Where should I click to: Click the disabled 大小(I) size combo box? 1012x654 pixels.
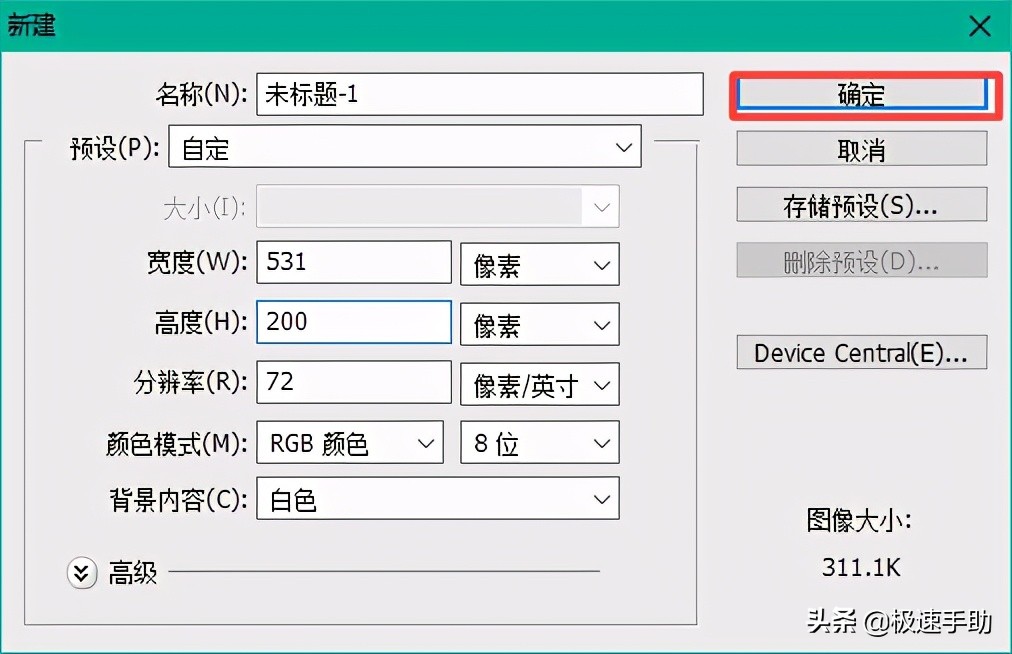point(437,206)
